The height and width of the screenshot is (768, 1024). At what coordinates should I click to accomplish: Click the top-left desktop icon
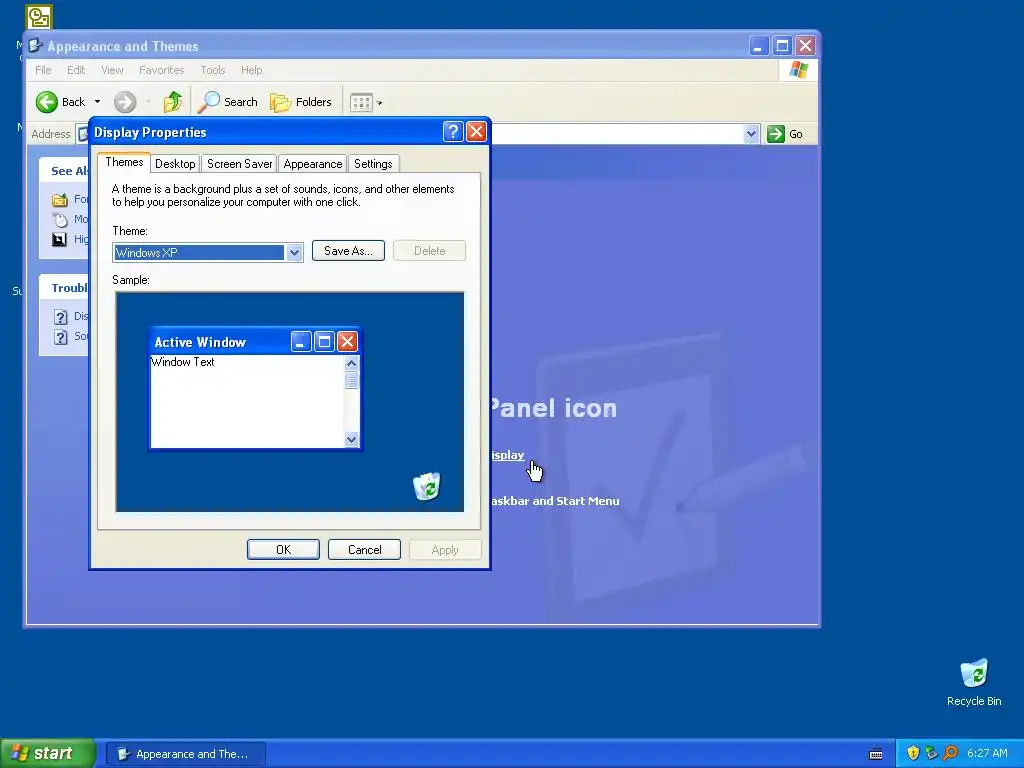pos(39,17)
